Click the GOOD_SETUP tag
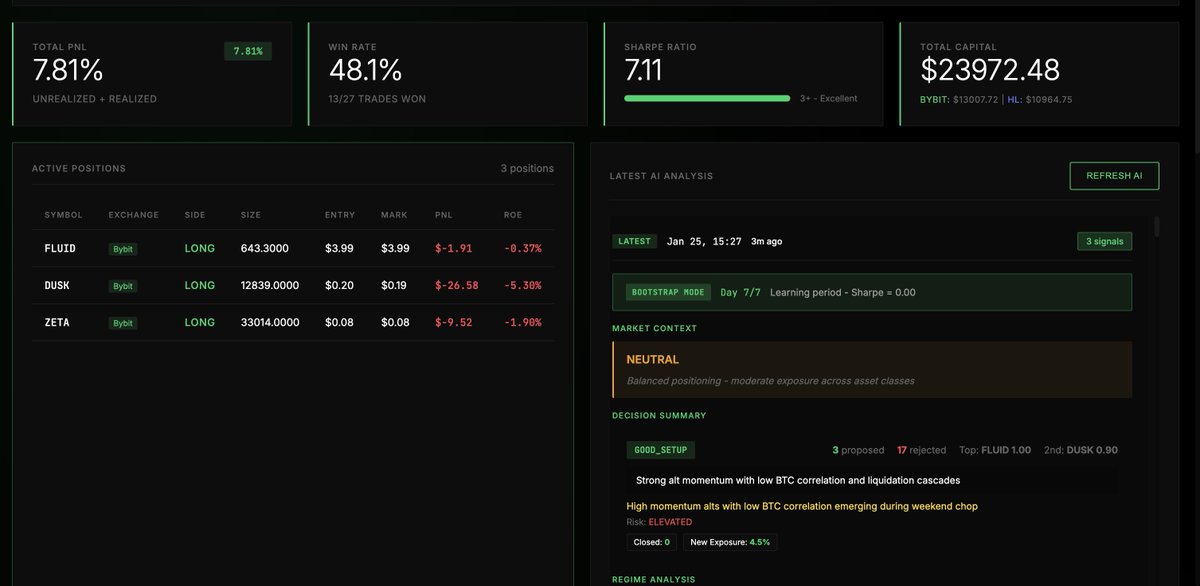 pos(661,450)
